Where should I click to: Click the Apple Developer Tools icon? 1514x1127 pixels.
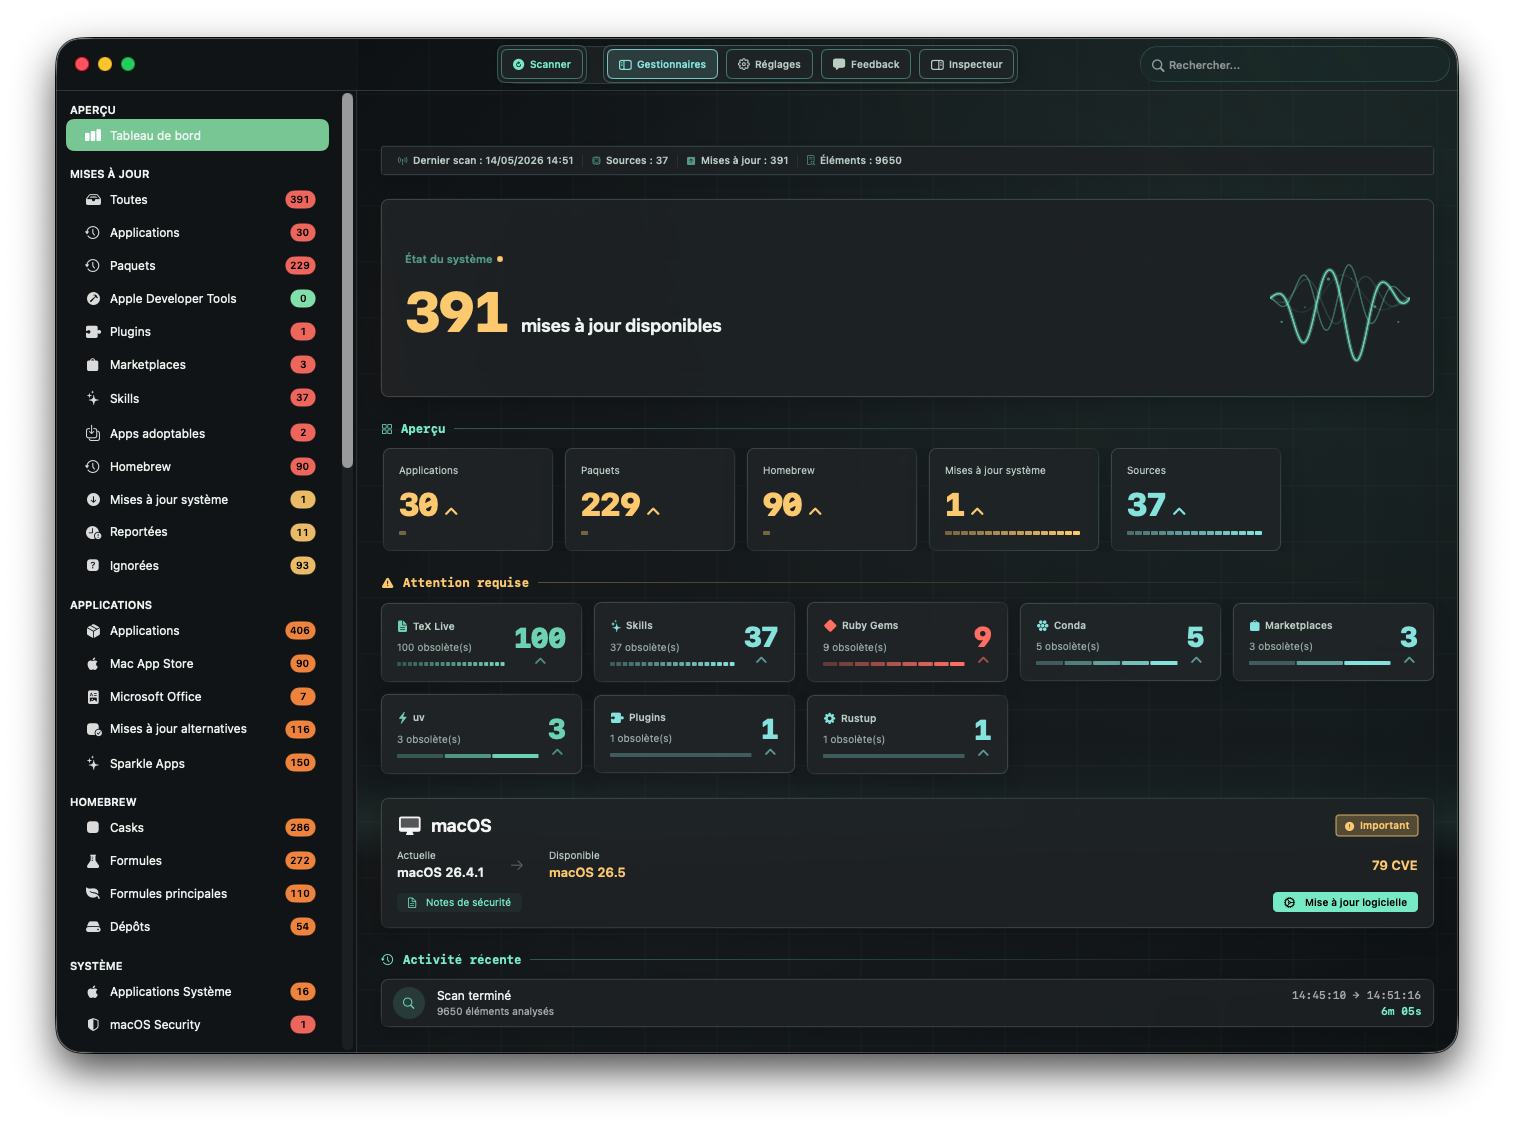93,299
